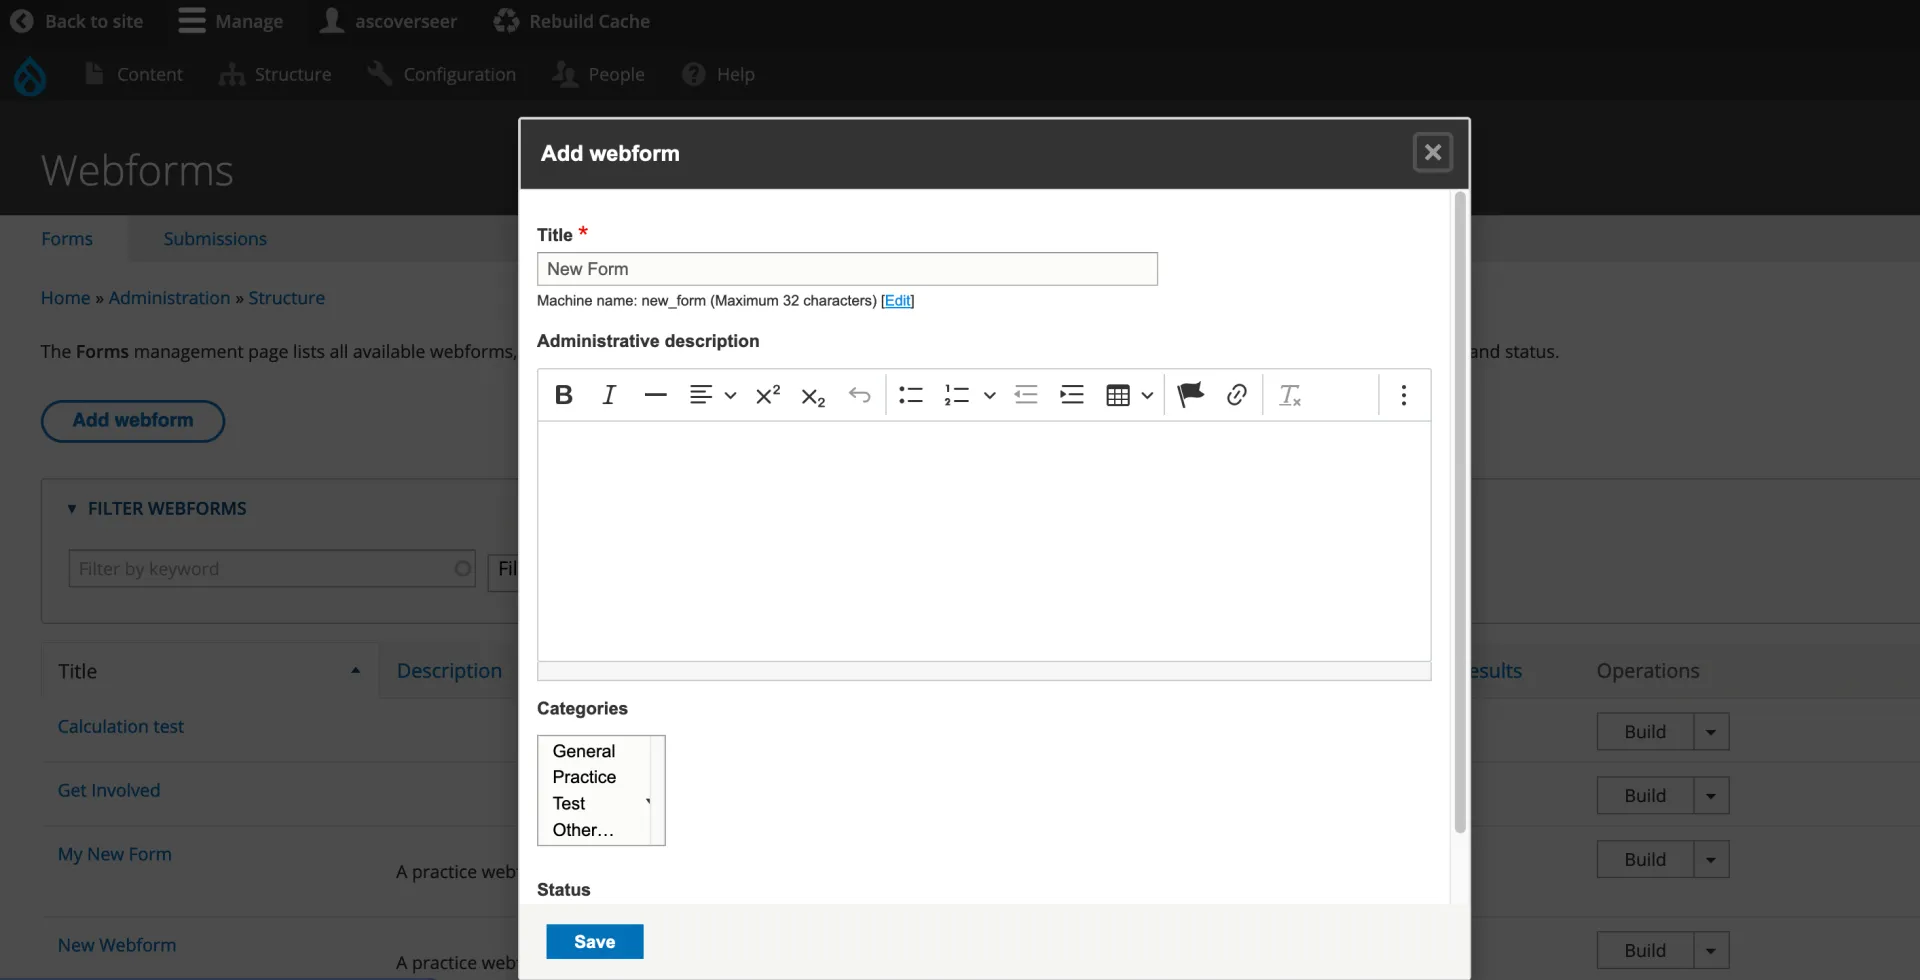
Task: Expand operations dropdown for New Webform row
Action: pyautogui.click(x=1711, y=951)
